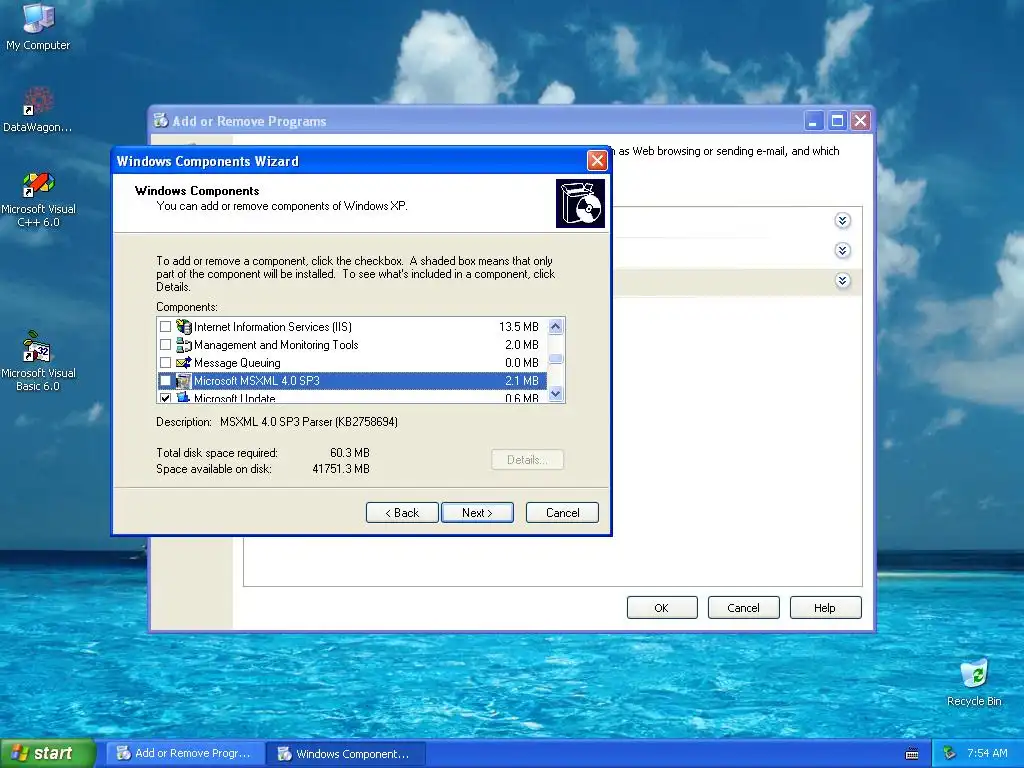This screenshot has width=1024, height=768.
Task: Click components list scroll down arrow
Action: click(556, 393)
